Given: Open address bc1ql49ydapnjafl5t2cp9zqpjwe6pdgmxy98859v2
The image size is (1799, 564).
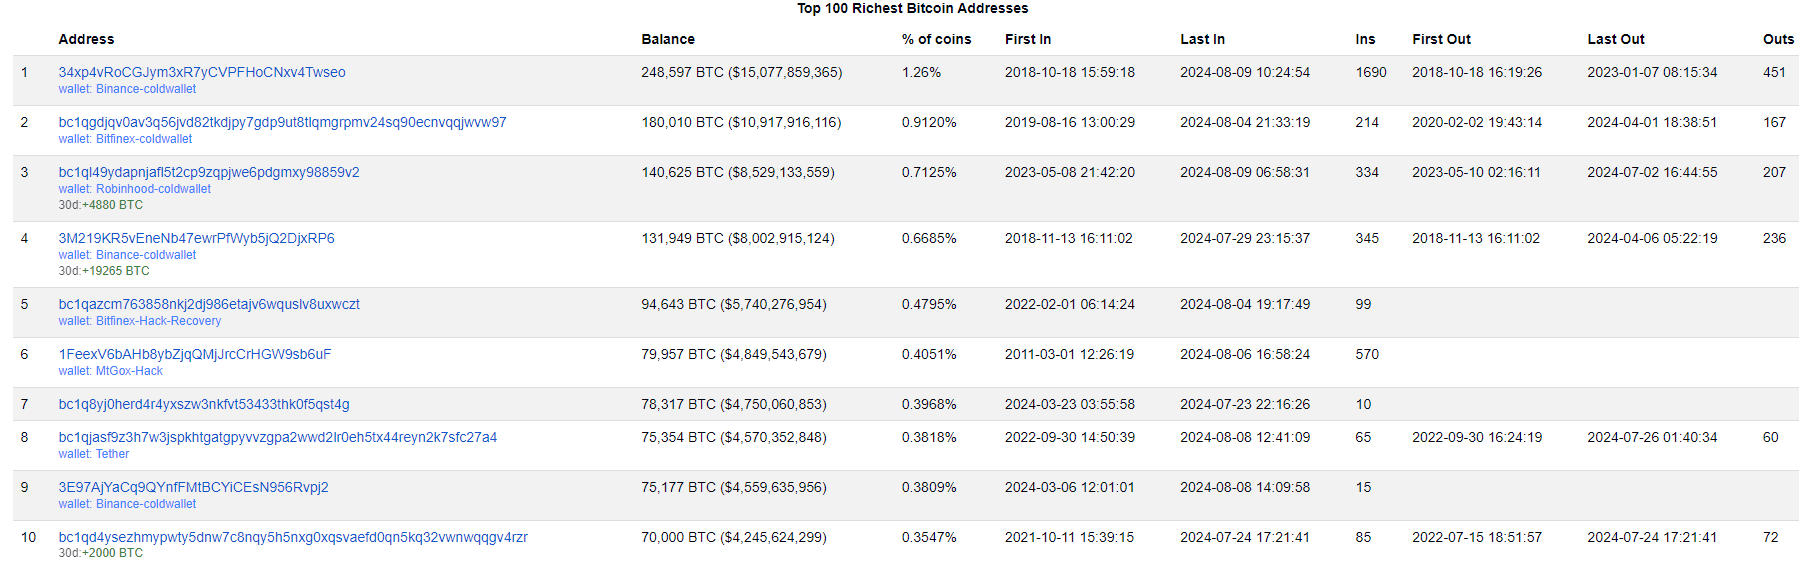Looking at the screenshot, I should [209, 172].
